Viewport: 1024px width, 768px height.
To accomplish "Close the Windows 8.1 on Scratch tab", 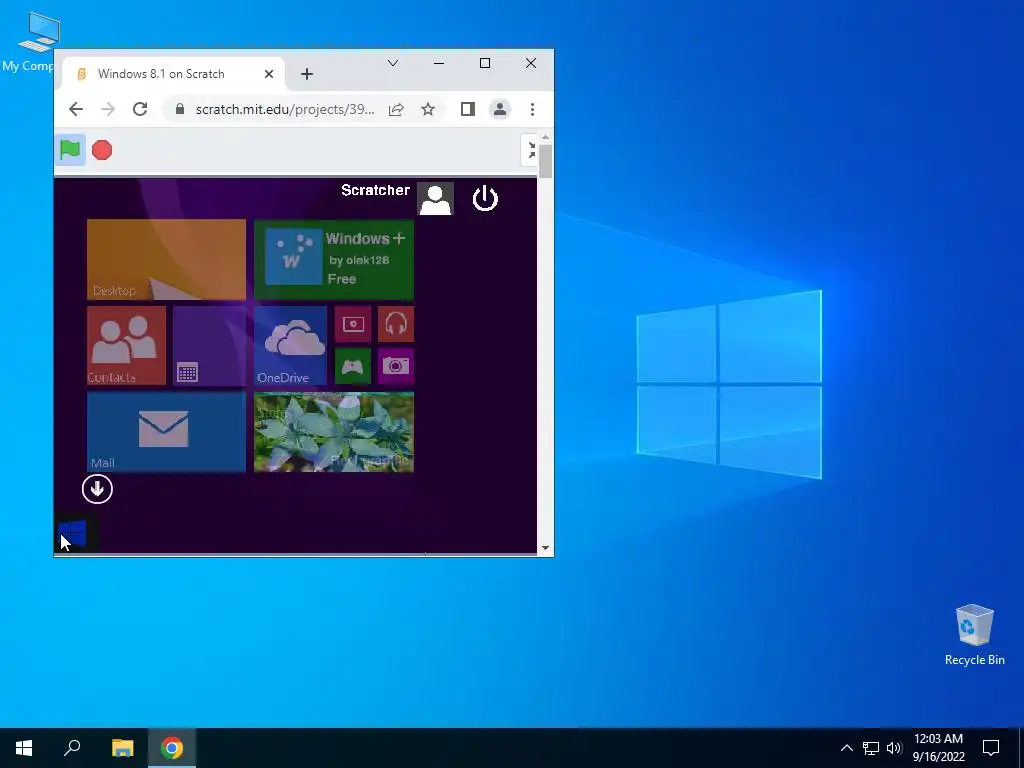I will (x=268, y=74).
